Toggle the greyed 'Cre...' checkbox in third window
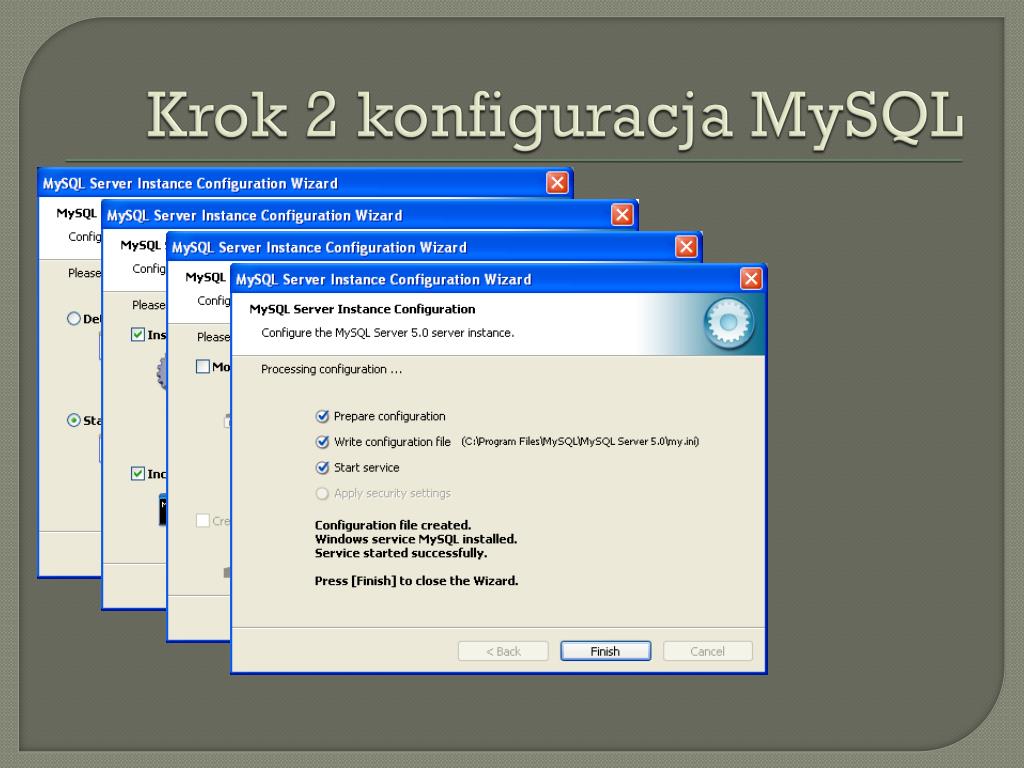 click(203, 520)
